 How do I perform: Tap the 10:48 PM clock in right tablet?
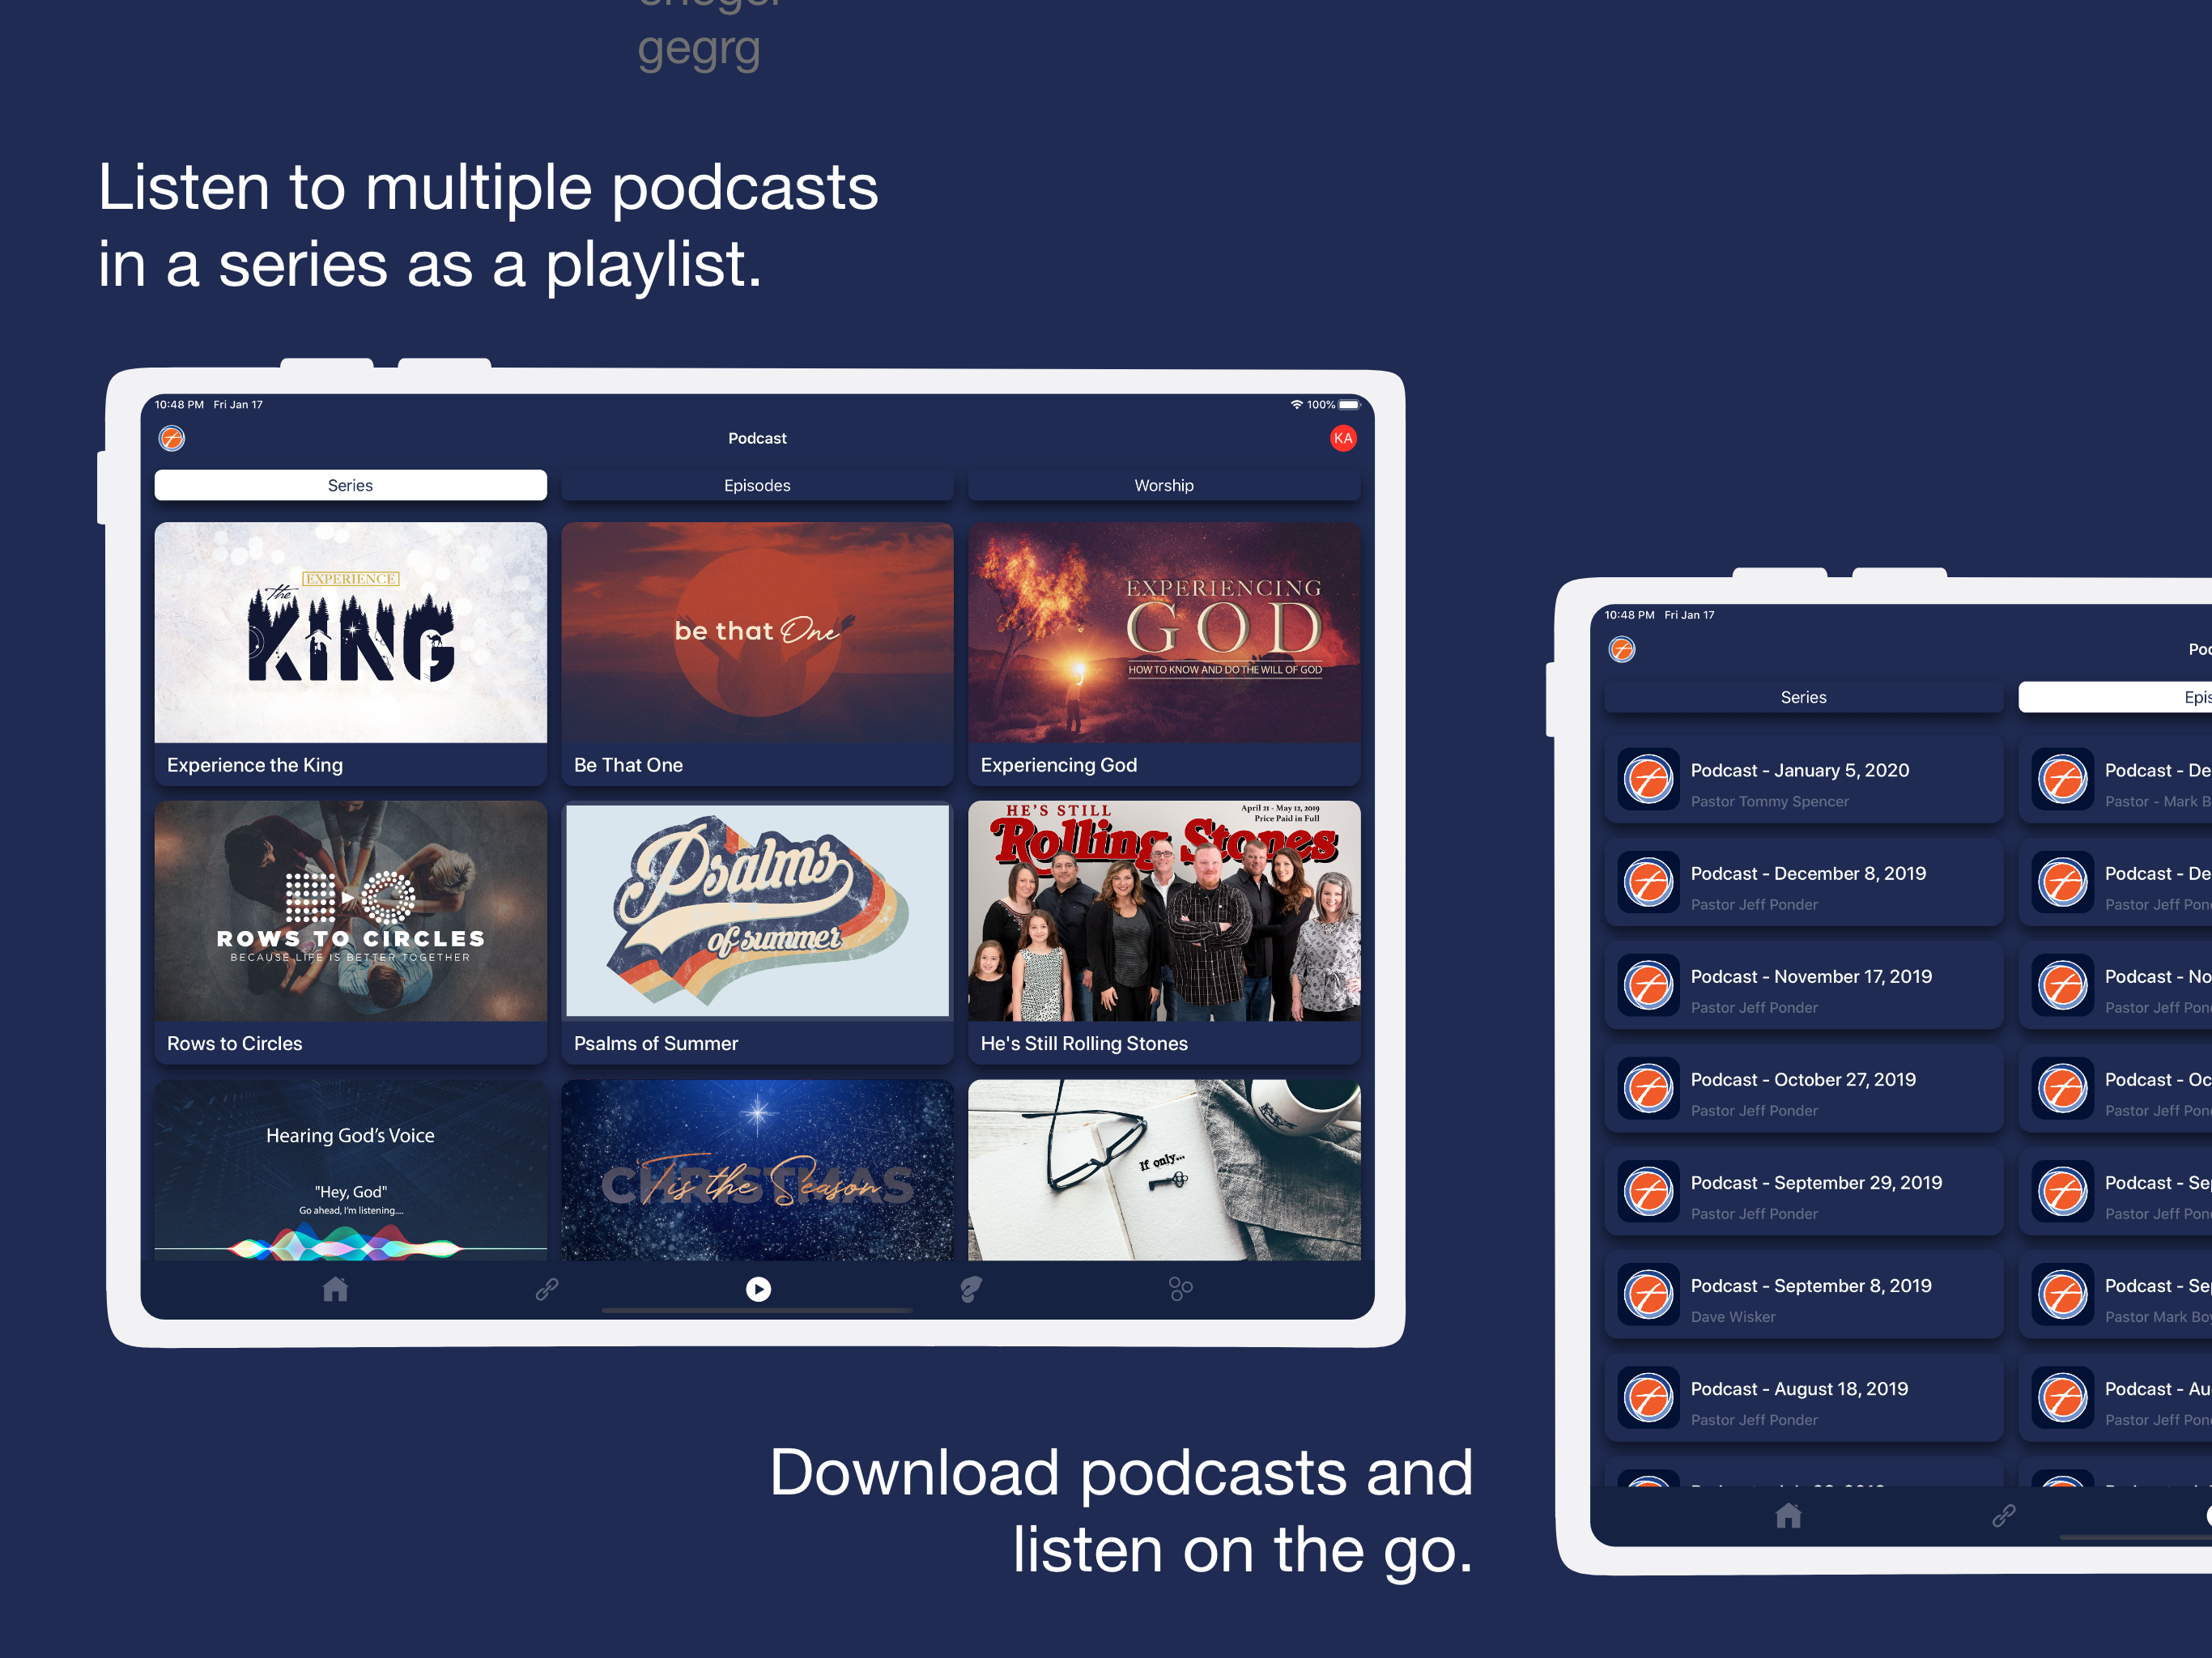click(x=1629, y=615)
